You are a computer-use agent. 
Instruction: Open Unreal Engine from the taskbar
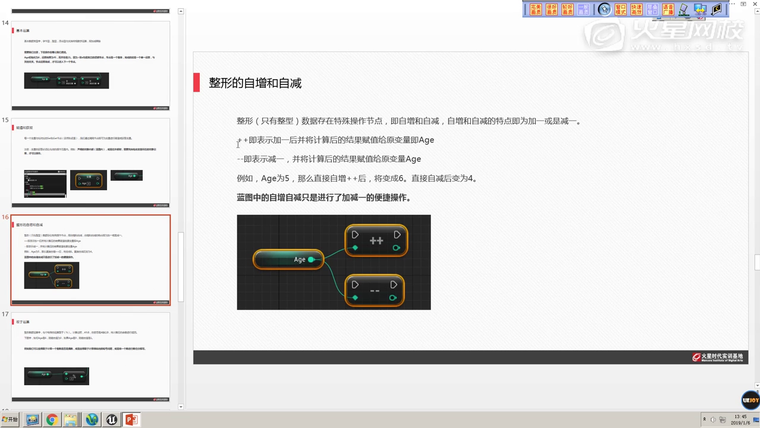(111, 419)
